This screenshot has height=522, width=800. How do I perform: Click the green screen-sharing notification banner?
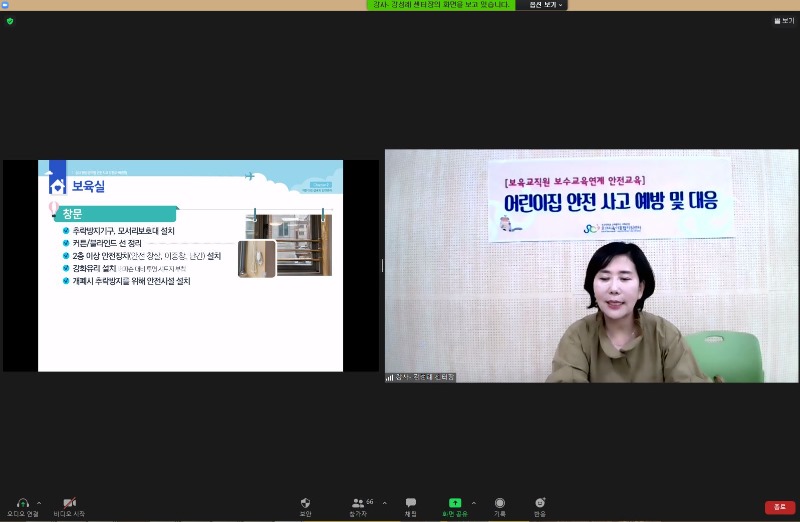point(440,5)
